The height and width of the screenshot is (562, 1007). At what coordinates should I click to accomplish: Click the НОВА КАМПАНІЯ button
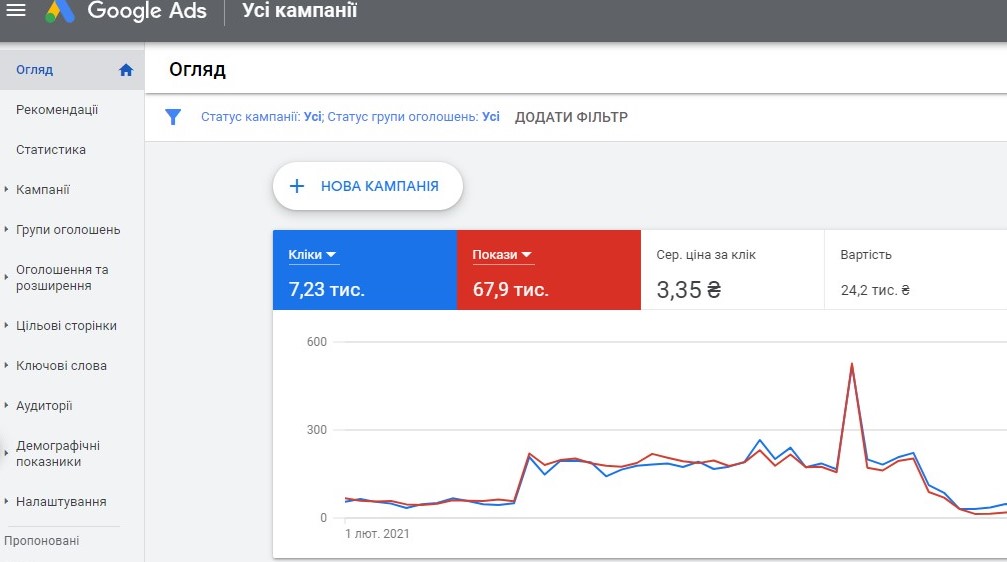tap(368, 186)
